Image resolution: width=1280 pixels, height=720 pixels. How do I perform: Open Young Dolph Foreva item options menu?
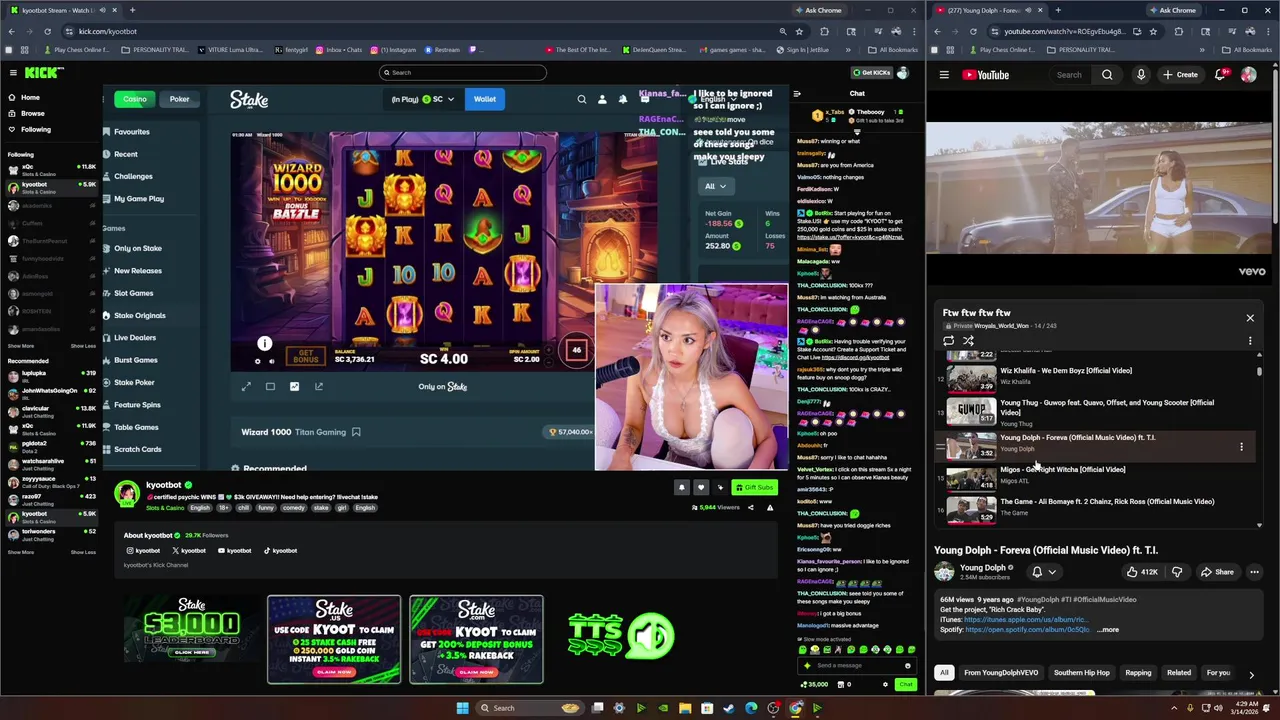tap(1242, 447)
